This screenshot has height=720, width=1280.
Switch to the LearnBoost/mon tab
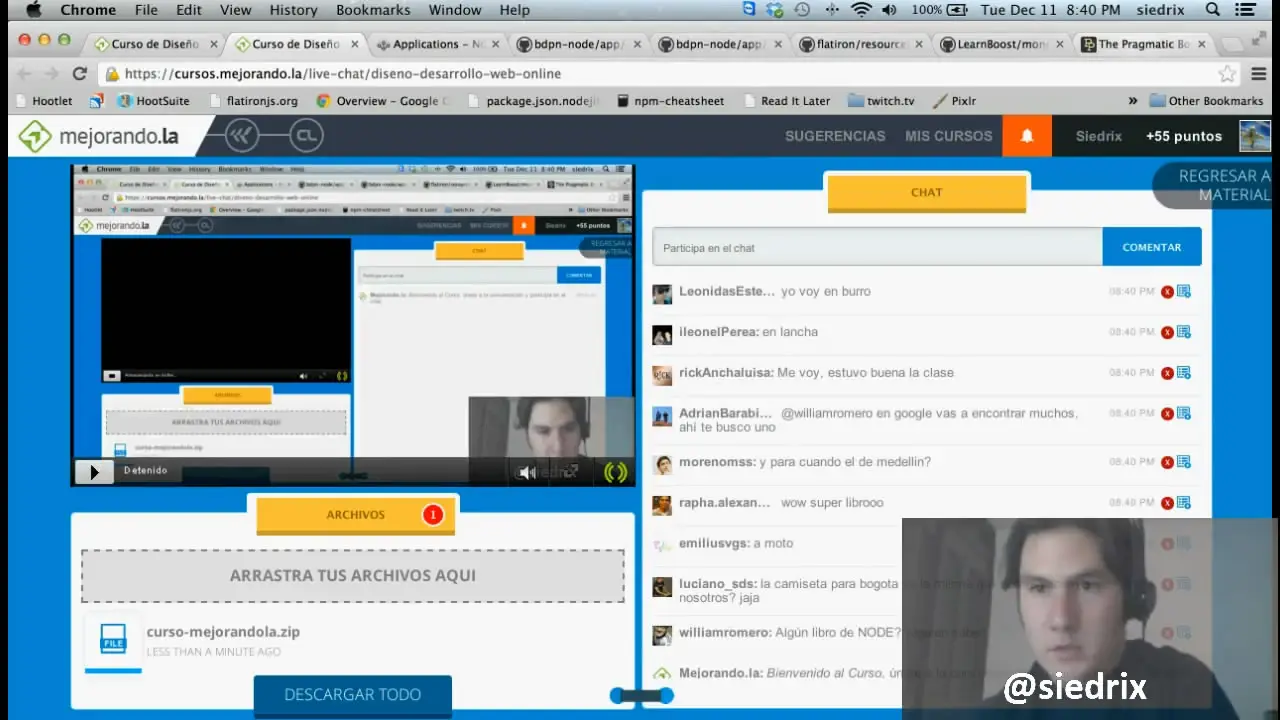[x=1002, y=44]
